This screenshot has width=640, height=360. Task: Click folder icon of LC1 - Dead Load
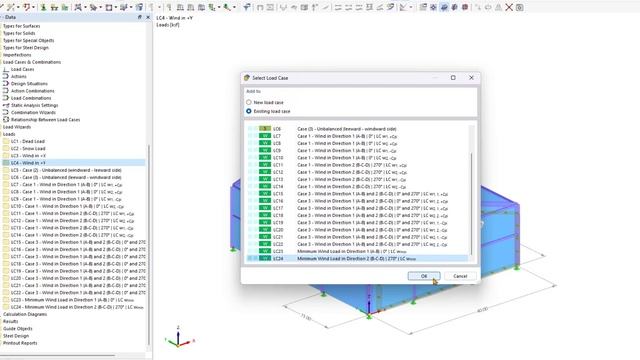[x=6, y=141]
